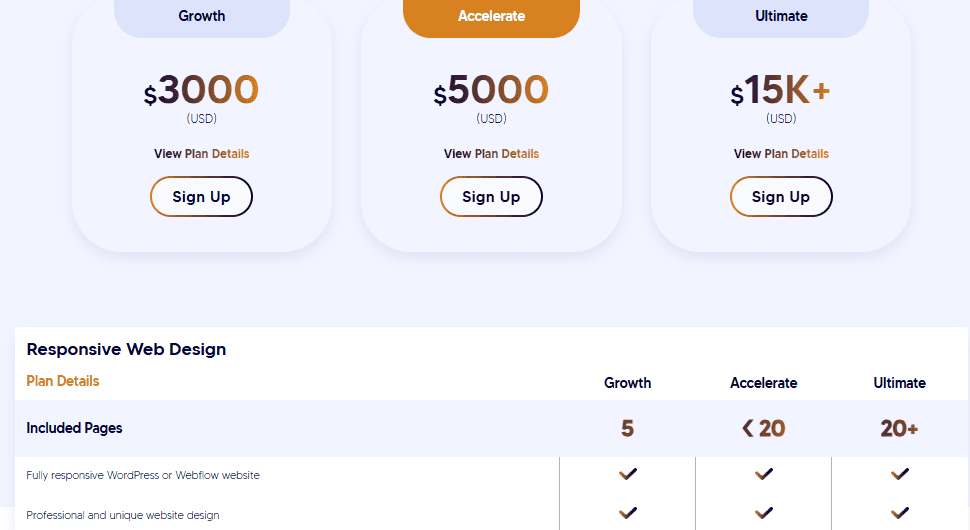
Task: Sign up for the Accelerate plan
Action: click(491, 197)
